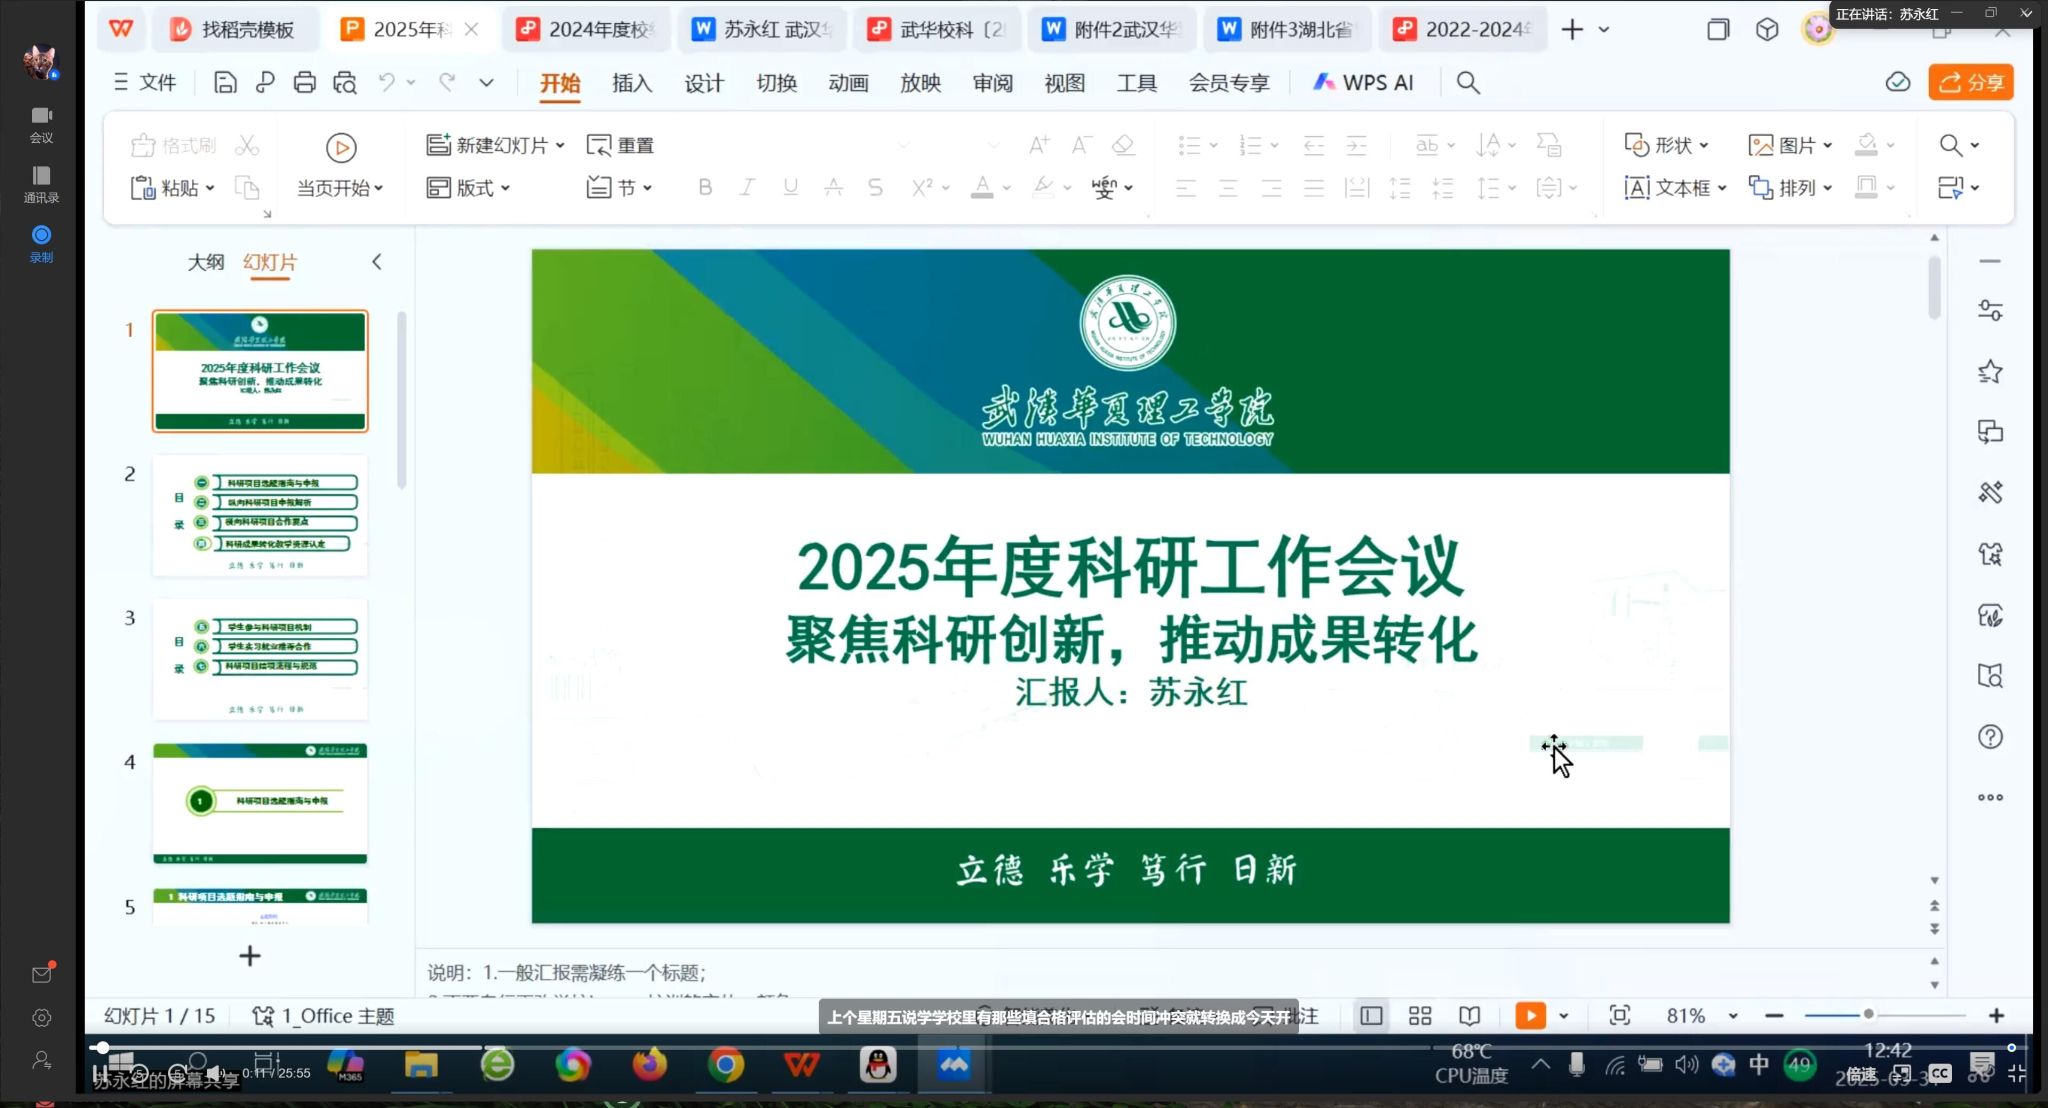2048x1108 pixels.
Task: Switch to slide sorter grid view
Action: point(1420,1016)
